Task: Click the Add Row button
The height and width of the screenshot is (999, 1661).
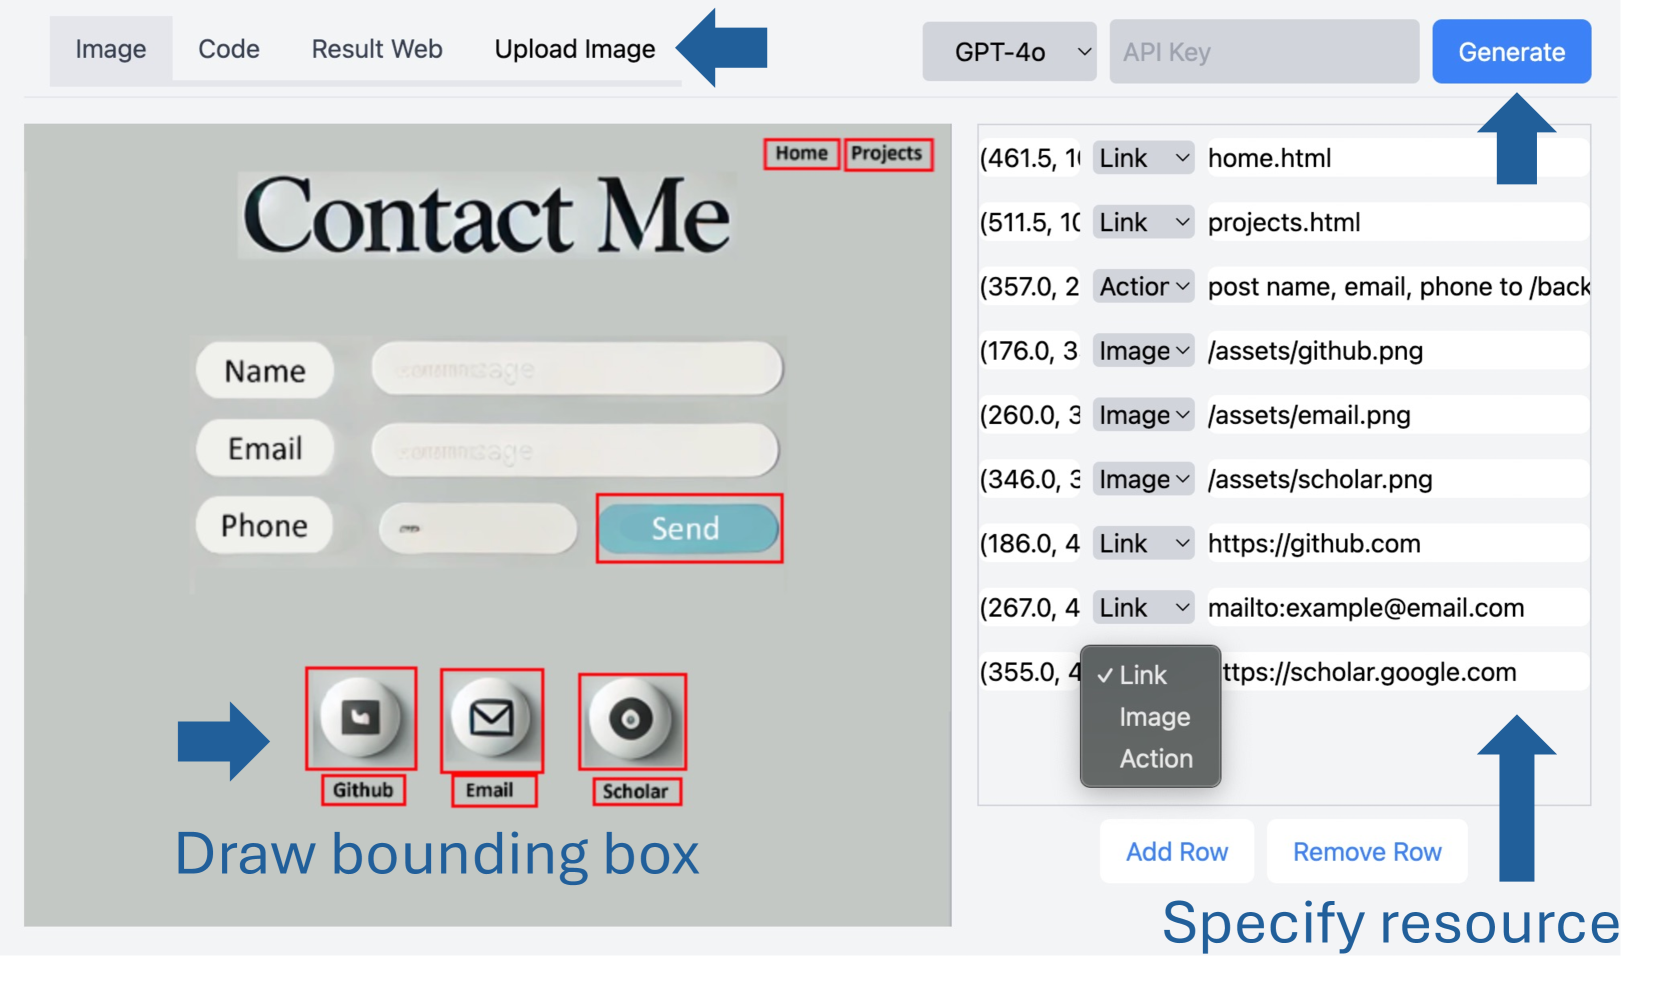Action: 1177,851
